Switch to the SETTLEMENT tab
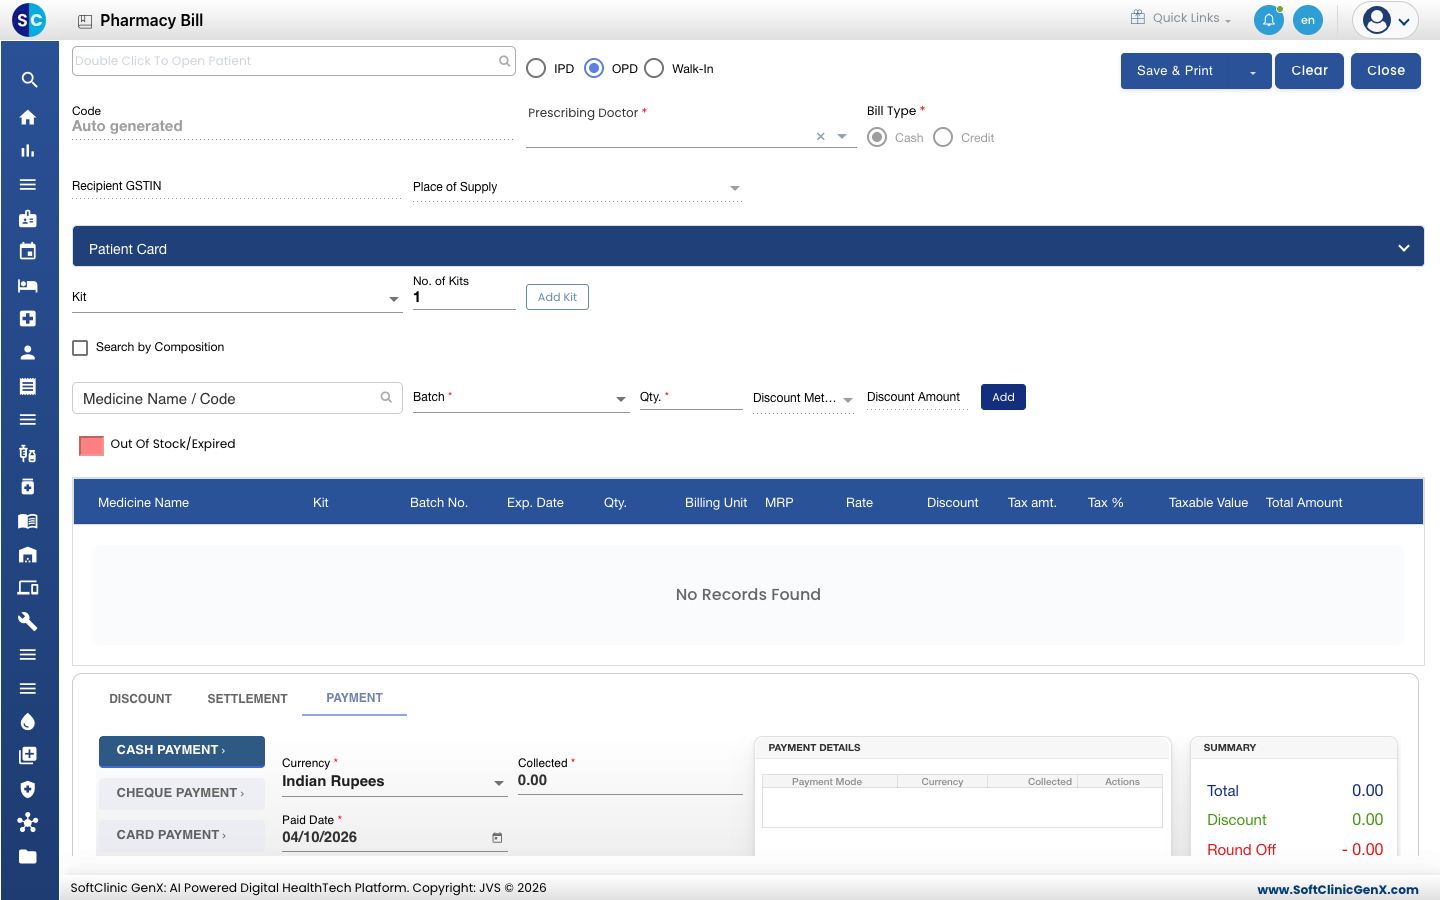The width and height of the screenshot is (1440, 900). (247, 699)
